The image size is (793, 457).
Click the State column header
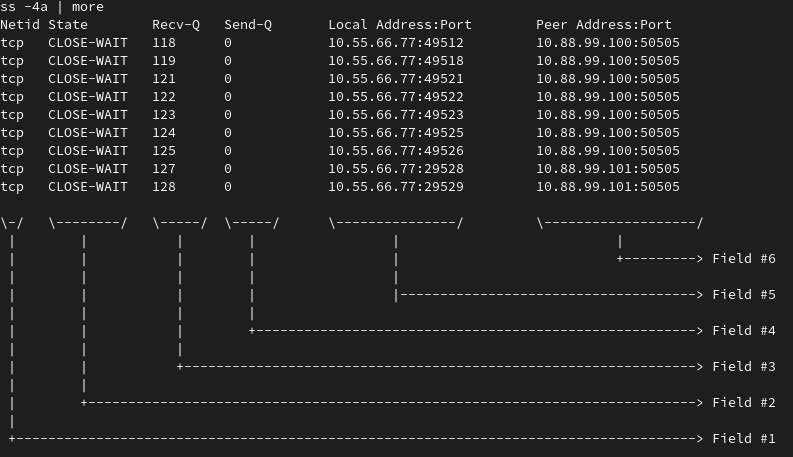click(68, 24)
